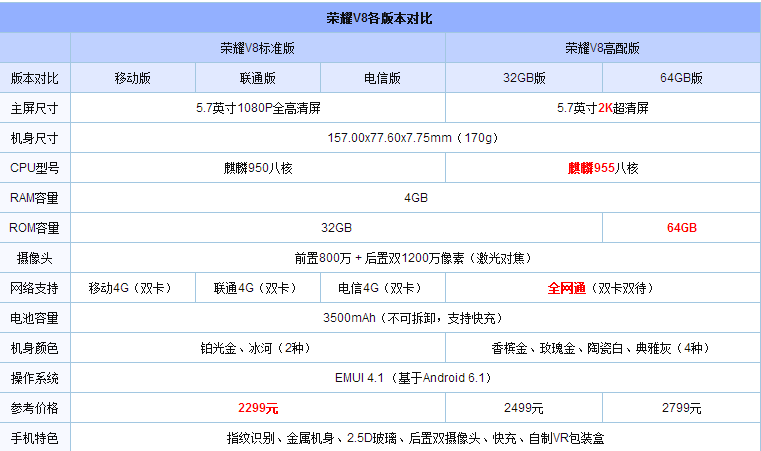Select the 3500mAh battery cell
Viewport: 761px width, 451px height.
[415, 318]
